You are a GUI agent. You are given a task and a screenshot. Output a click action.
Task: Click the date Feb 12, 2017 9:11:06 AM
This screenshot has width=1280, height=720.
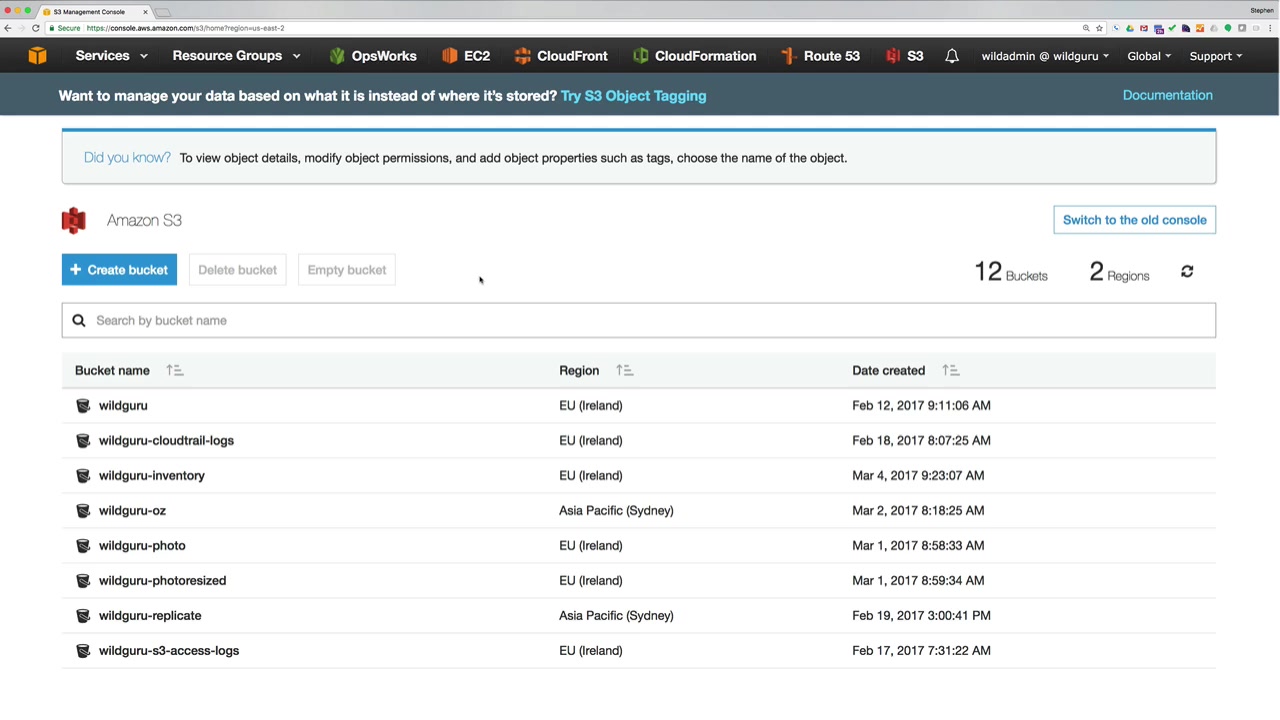point(921,405)
